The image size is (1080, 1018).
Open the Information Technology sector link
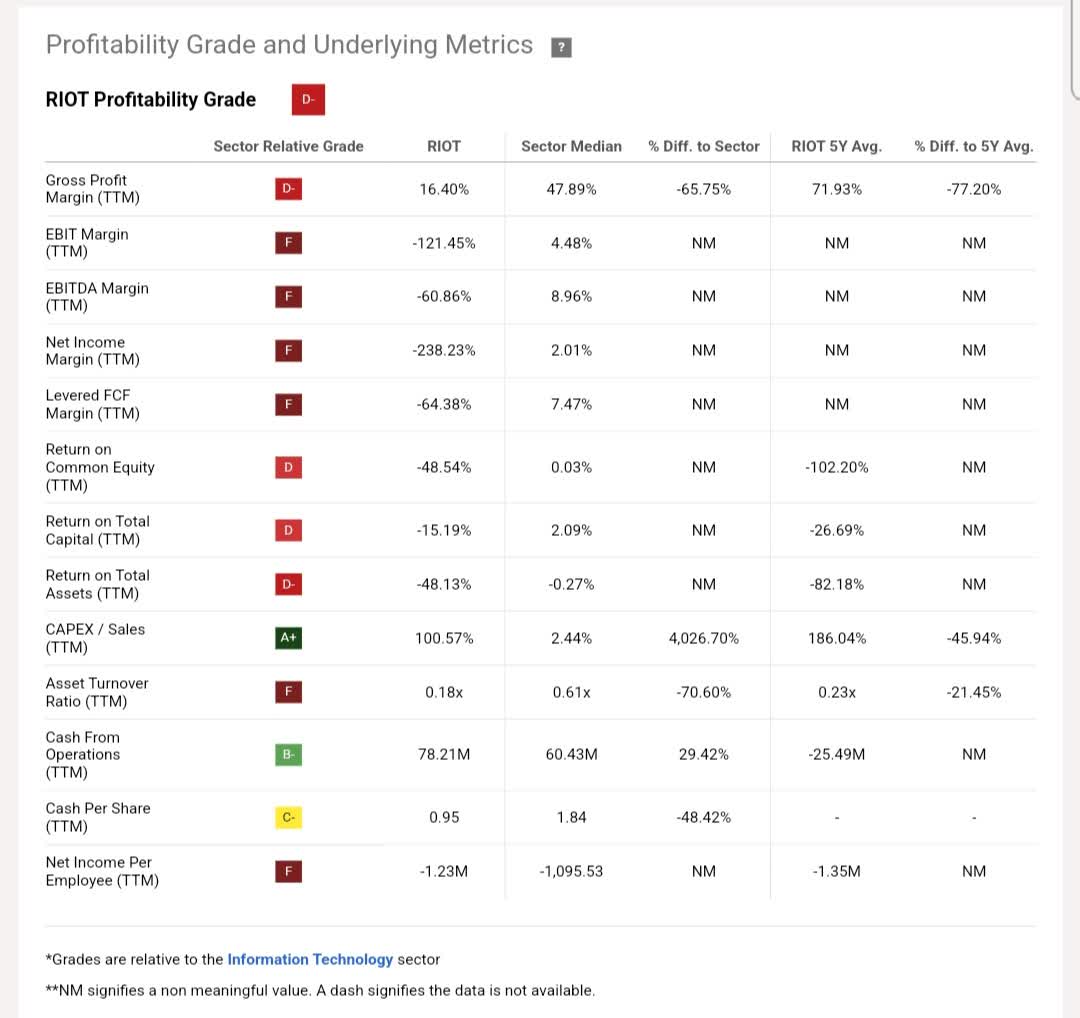(x=310, y=959)
